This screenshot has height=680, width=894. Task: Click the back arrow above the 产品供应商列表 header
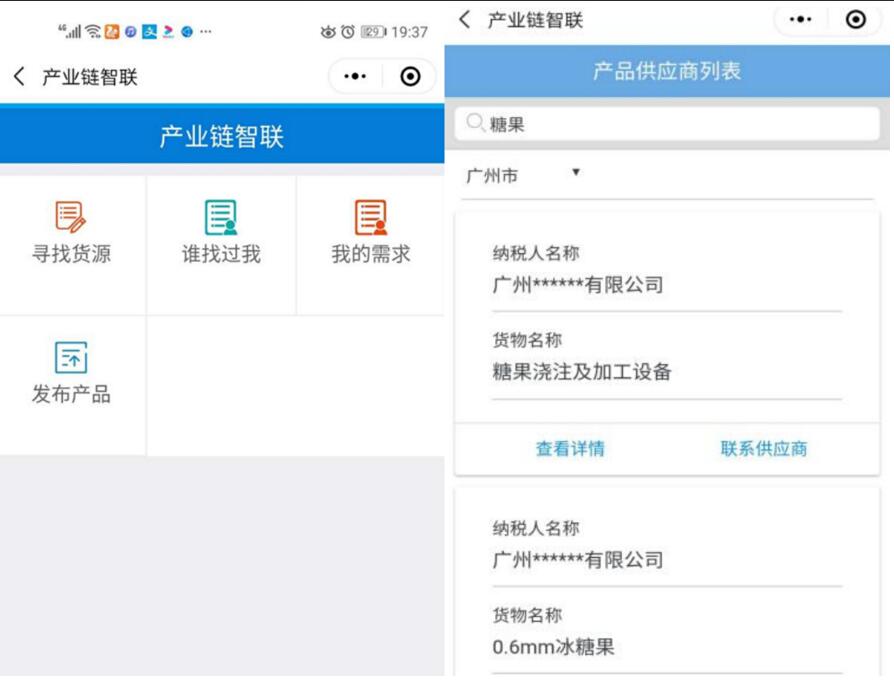pyautogui.click(x=464, y=20)
